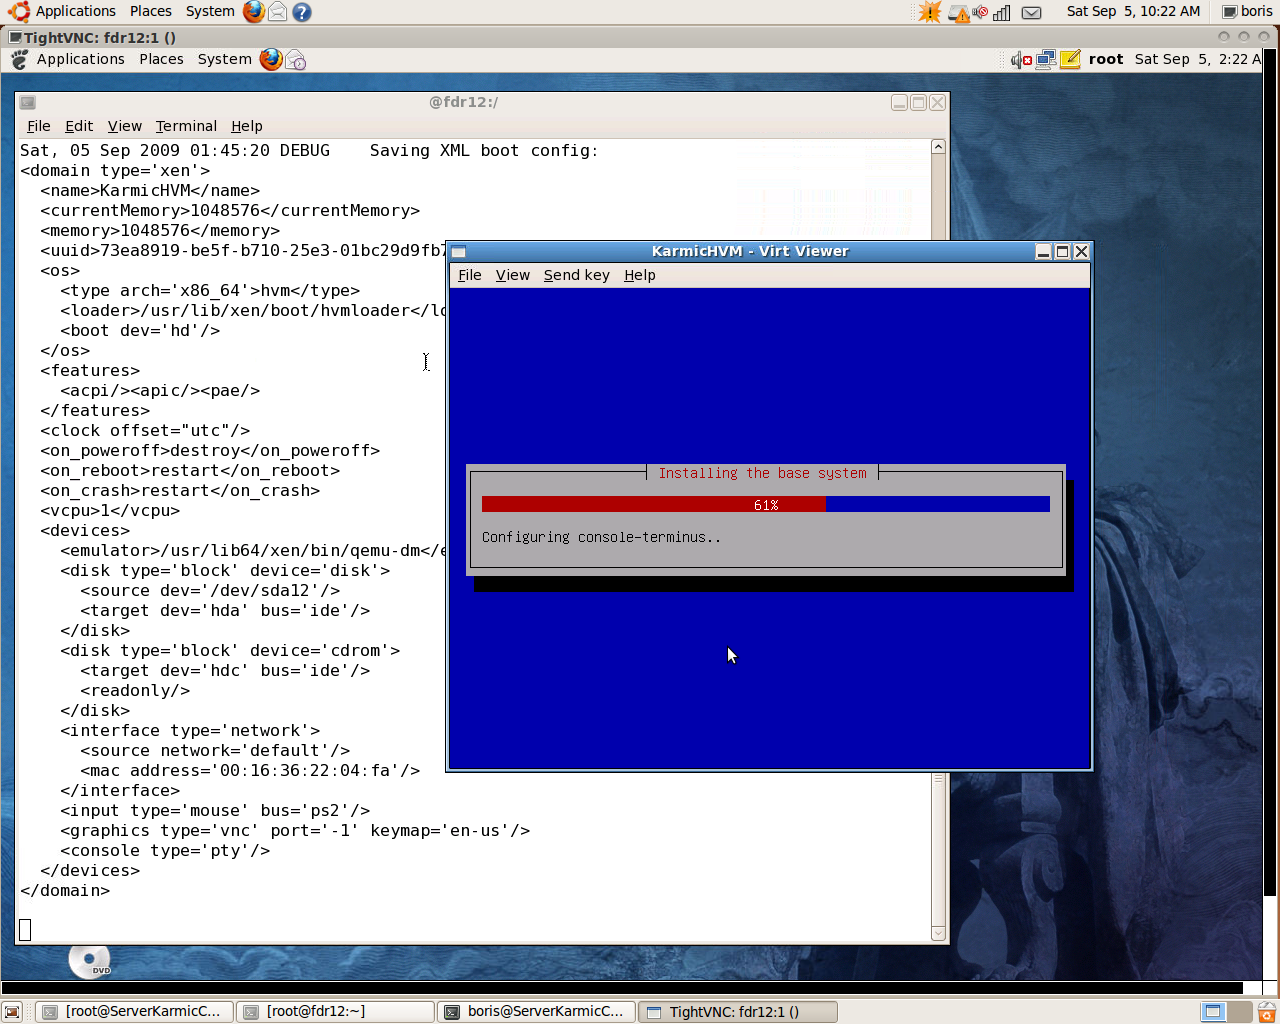Screen dimensions: 1280x1024
Task: Select the TightVNC: fdr12:1 taskbar button
Action: tap(738, 1012)
